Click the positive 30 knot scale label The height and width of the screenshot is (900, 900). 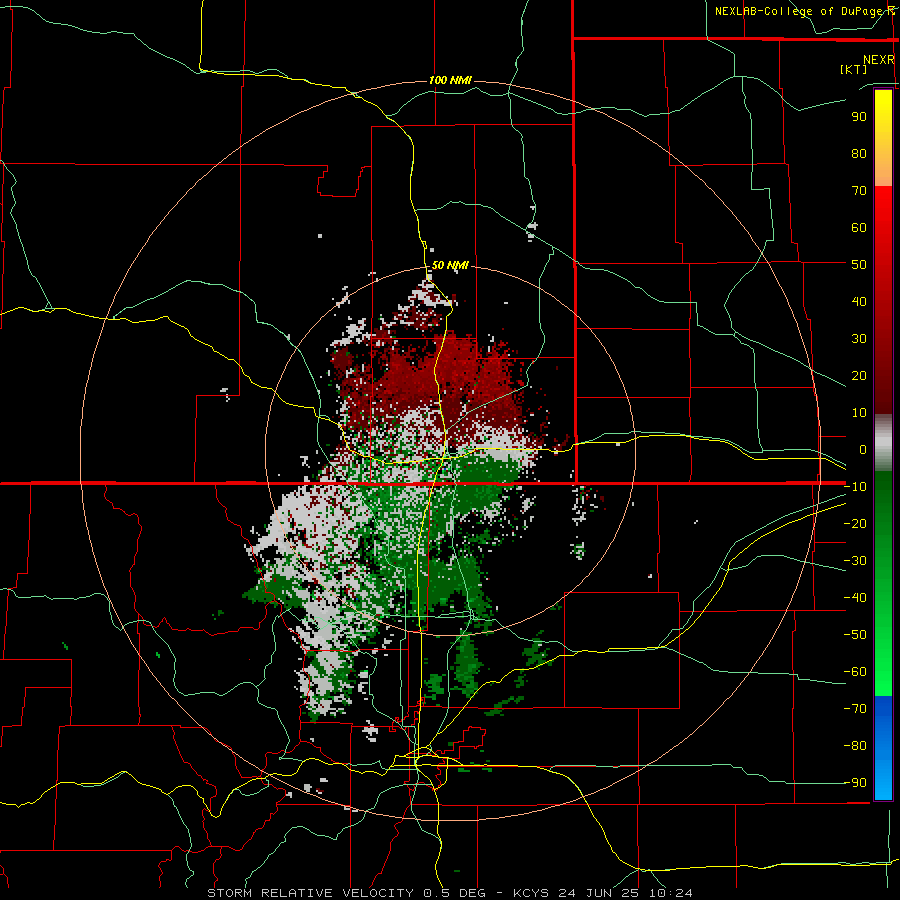tap(859, 339)
